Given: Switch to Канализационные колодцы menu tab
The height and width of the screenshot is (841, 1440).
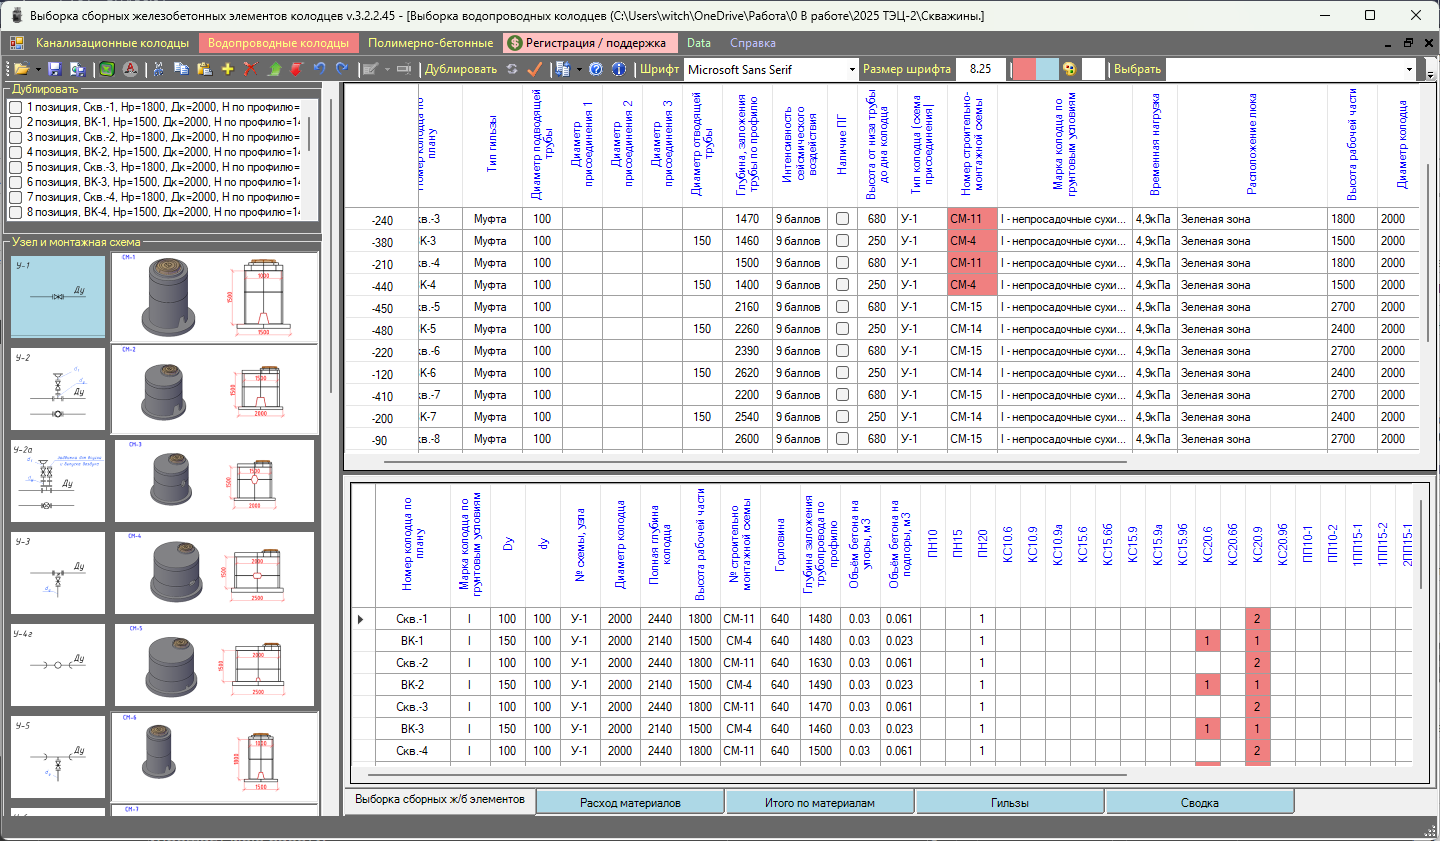Looking at the screenshot, I should (112, 43).
